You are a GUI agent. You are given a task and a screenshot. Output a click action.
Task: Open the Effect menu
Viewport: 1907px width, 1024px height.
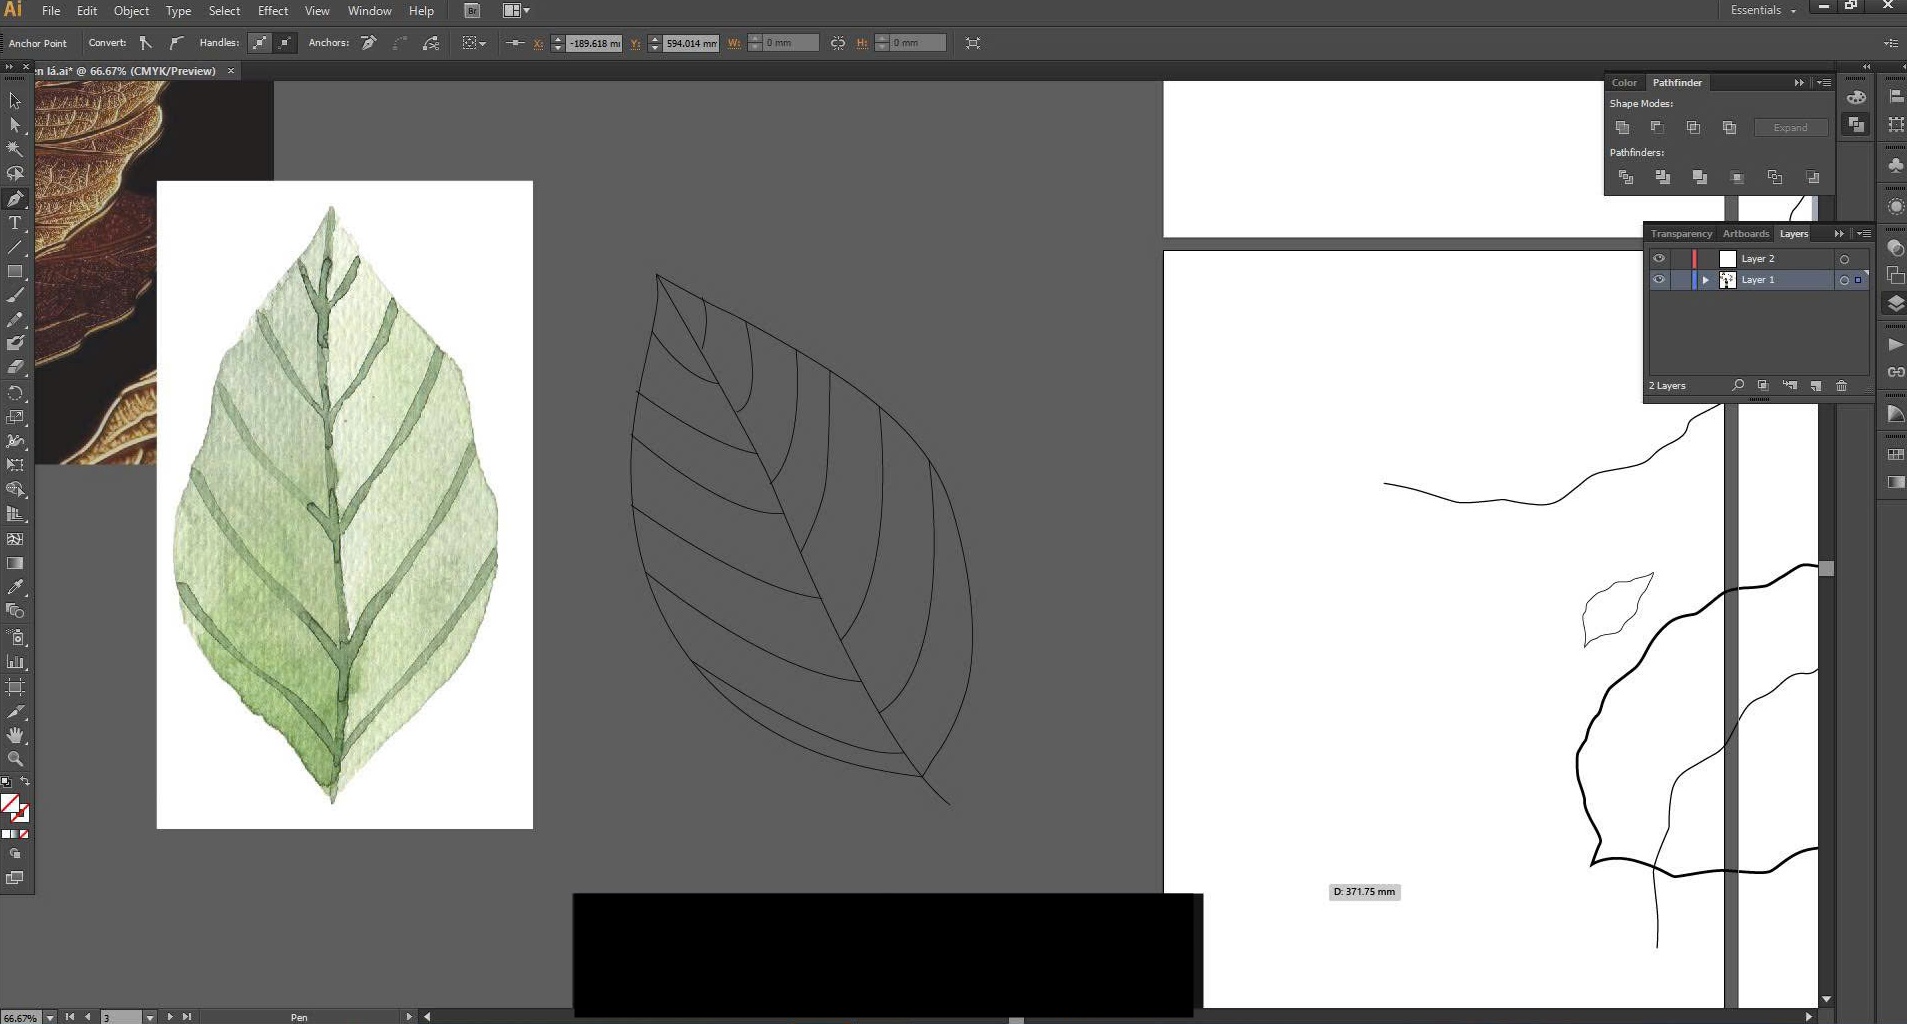273,11
